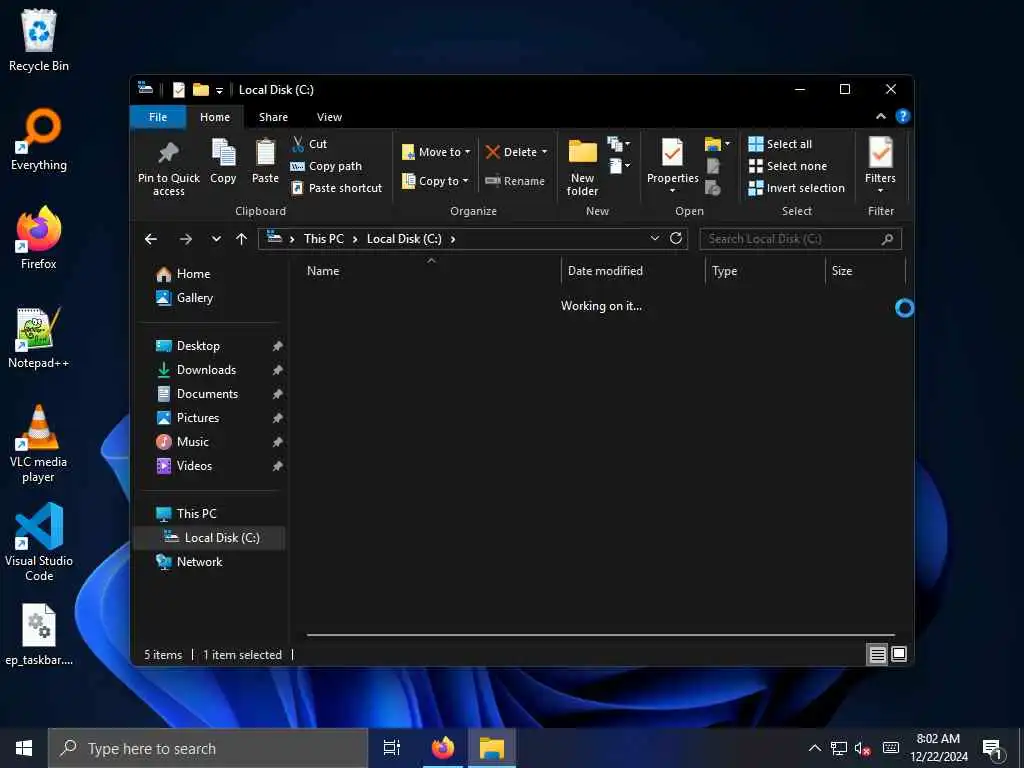Click the Edit document icon in Open group
The width and height of the screenshot is (1024, 768).
pyautogui.click(x=713, y=166)
